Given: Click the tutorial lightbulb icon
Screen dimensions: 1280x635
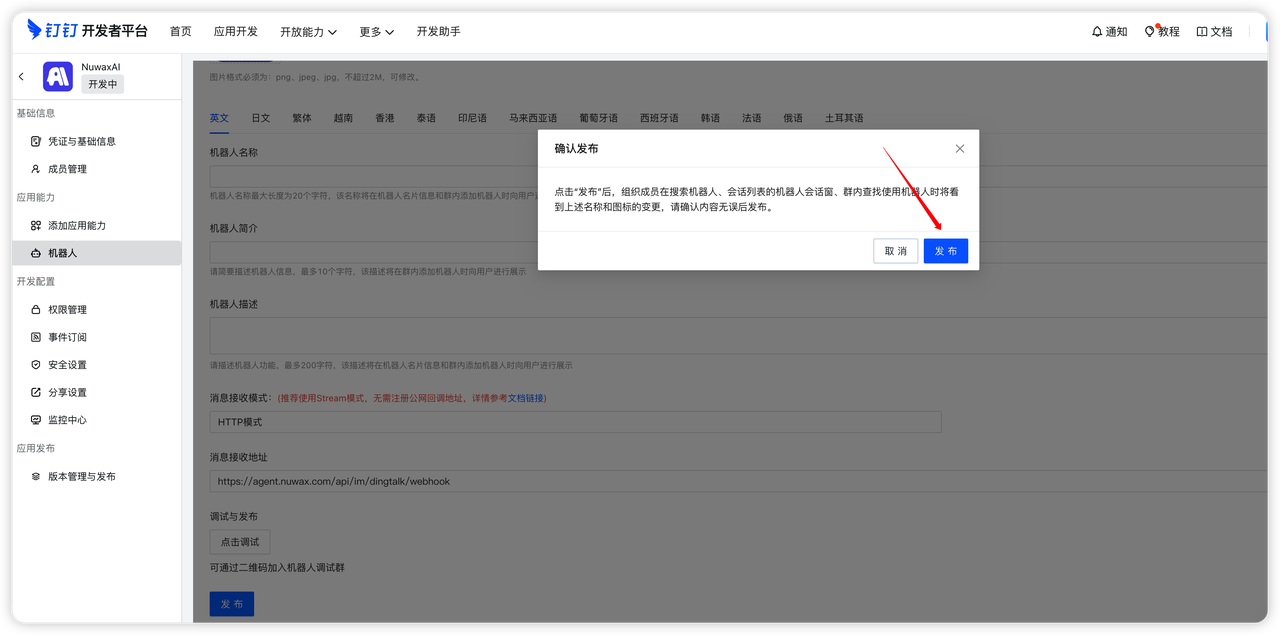Looking at the screenshot, I should point(1150,32).
